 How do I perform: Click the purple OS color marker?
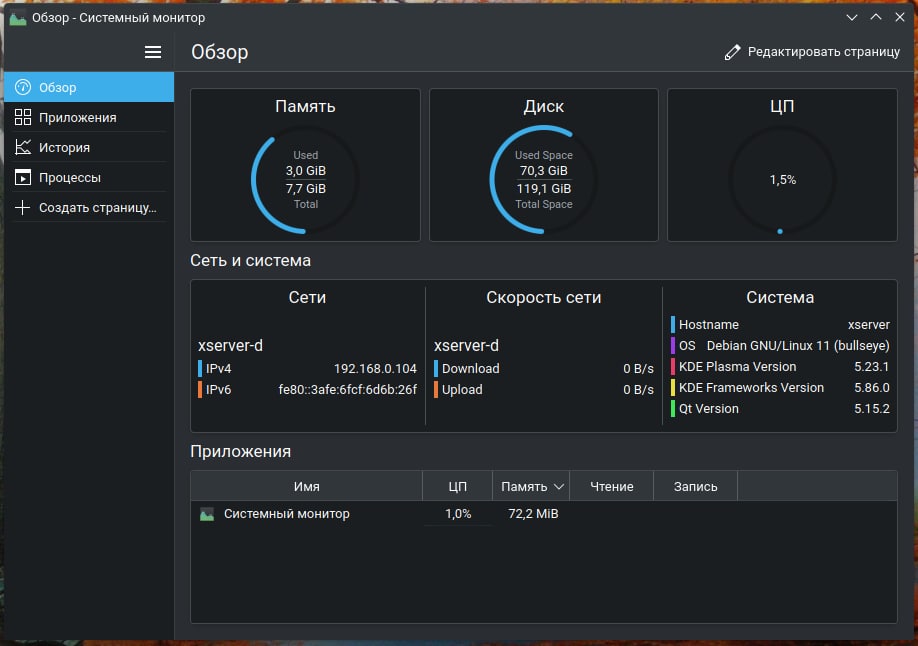click(673, 346)
